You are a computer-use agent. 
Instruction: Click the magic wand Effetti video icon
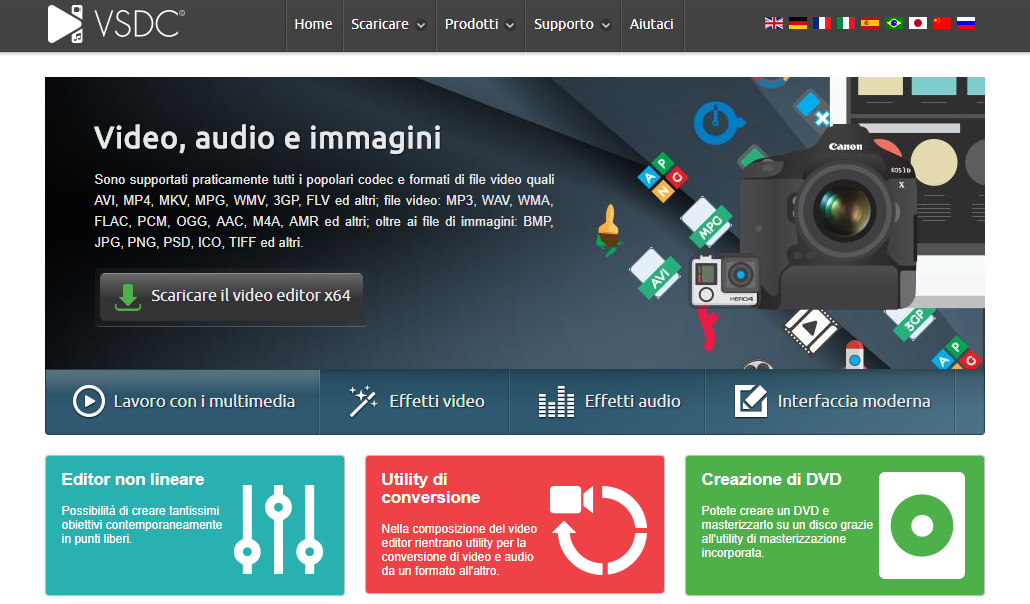point(363,401)
